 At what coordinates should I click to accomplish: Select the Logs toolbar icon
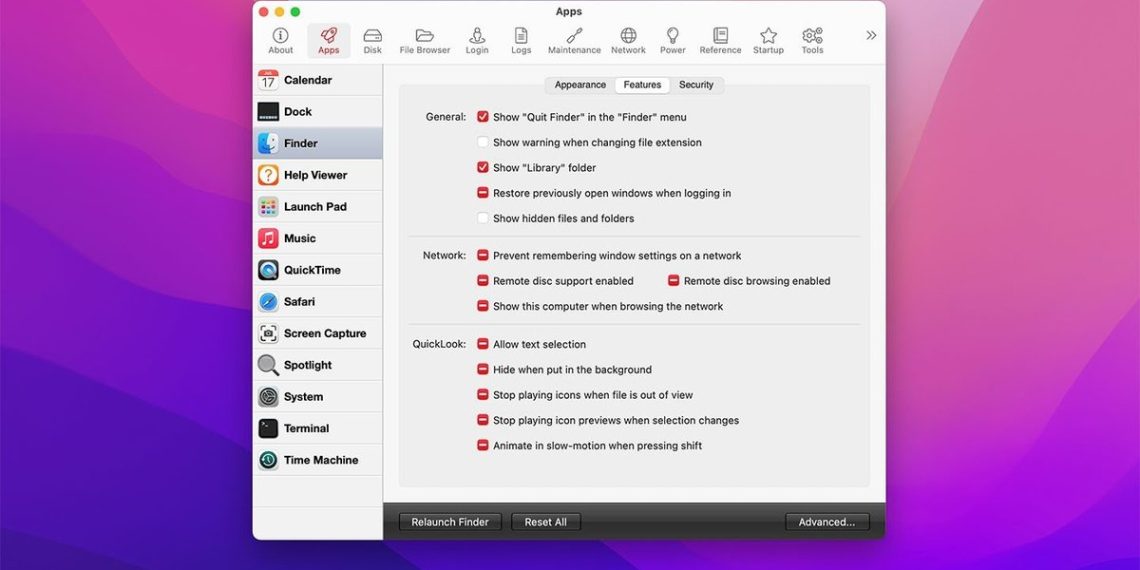tap(521, 40)
